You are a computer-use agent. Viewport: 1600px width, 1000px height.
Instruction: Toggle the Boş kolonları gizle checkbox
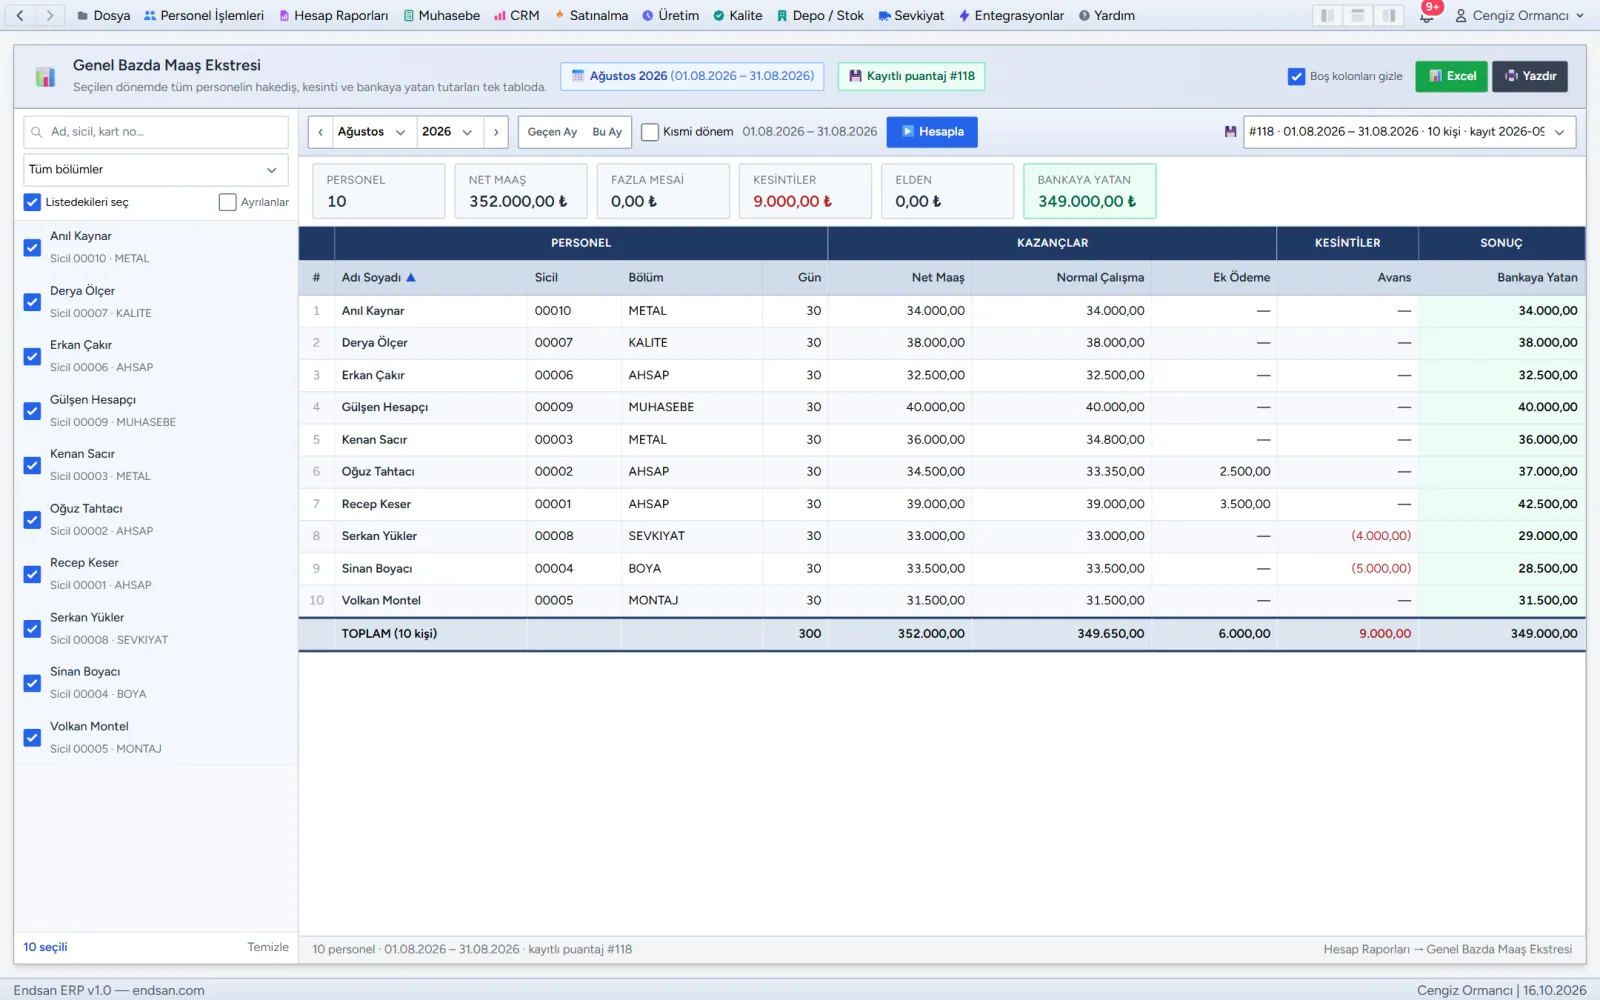coord(1296,76)
